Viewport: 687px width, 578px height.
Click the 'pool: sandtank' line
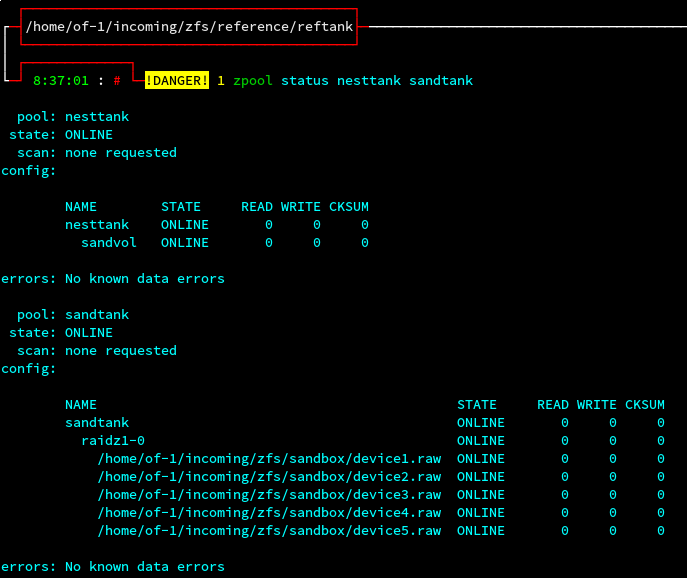[x=73, y=315]
